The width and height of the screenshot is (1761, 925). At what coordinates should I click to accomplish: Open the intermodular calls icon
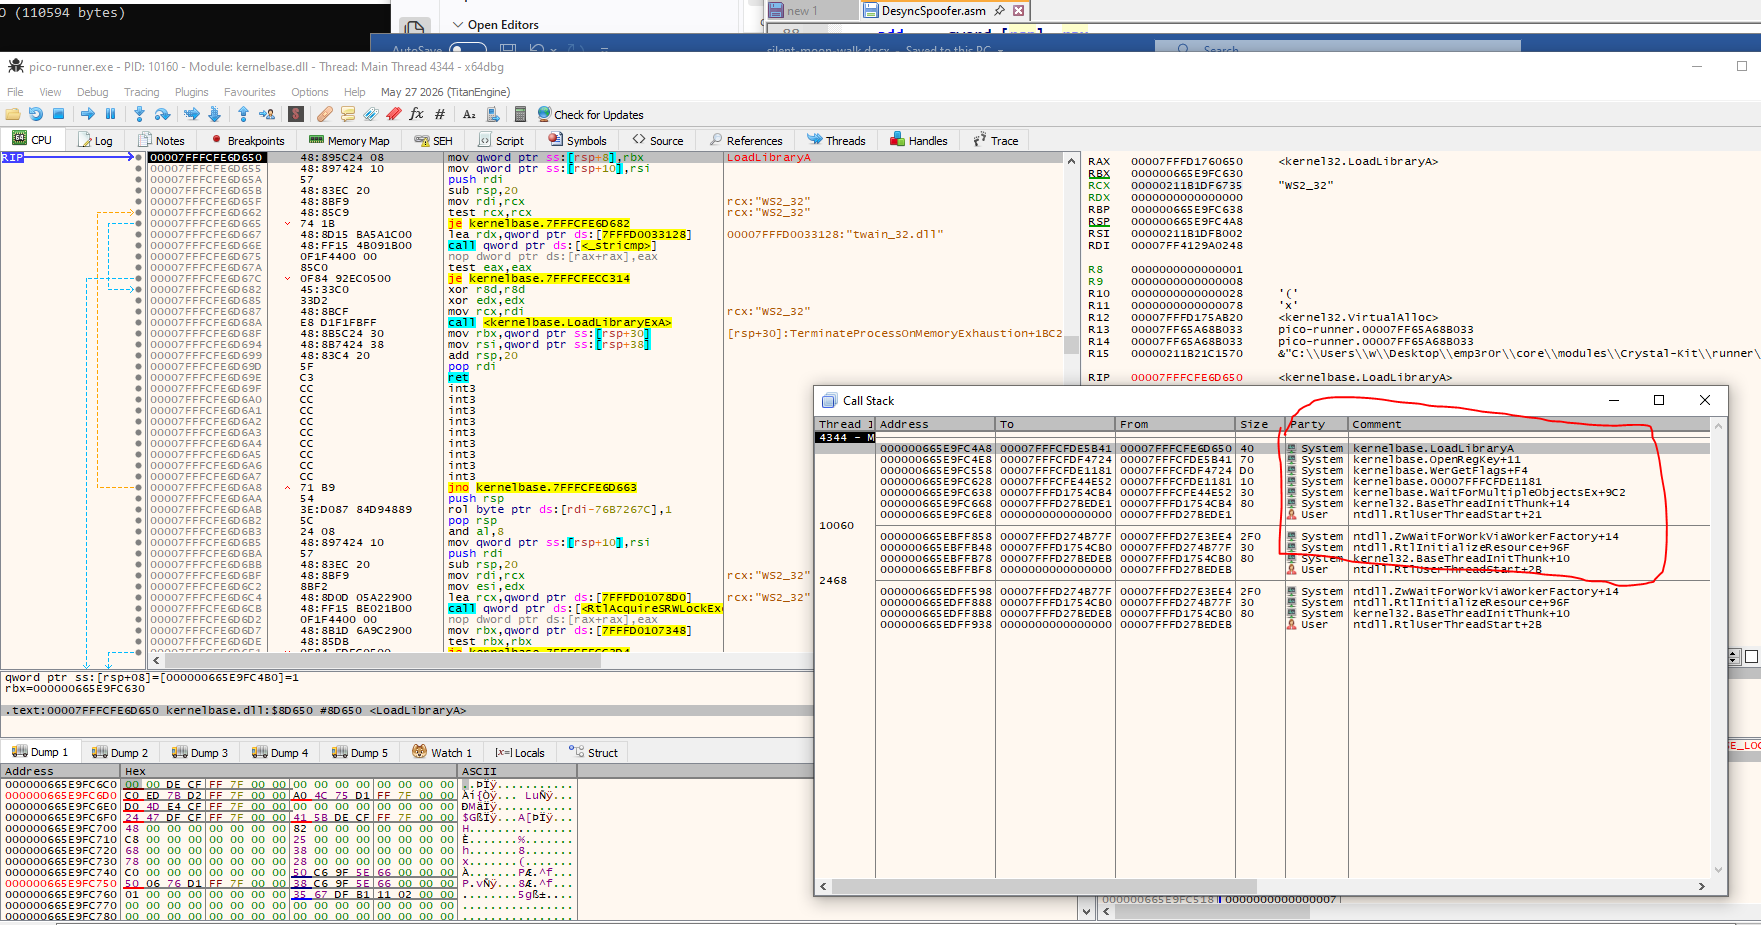(x=492, y=114)
